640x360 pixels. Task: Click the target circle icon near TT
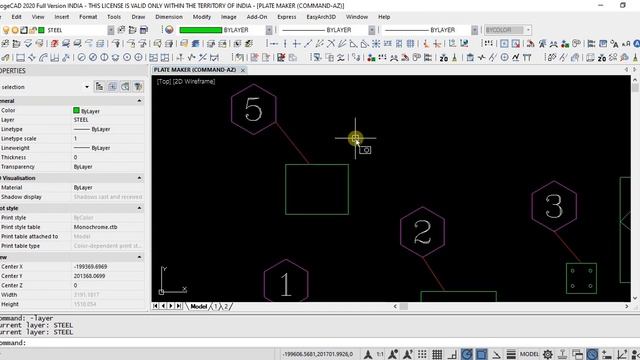pyautogui.click(x=504, y=58)
